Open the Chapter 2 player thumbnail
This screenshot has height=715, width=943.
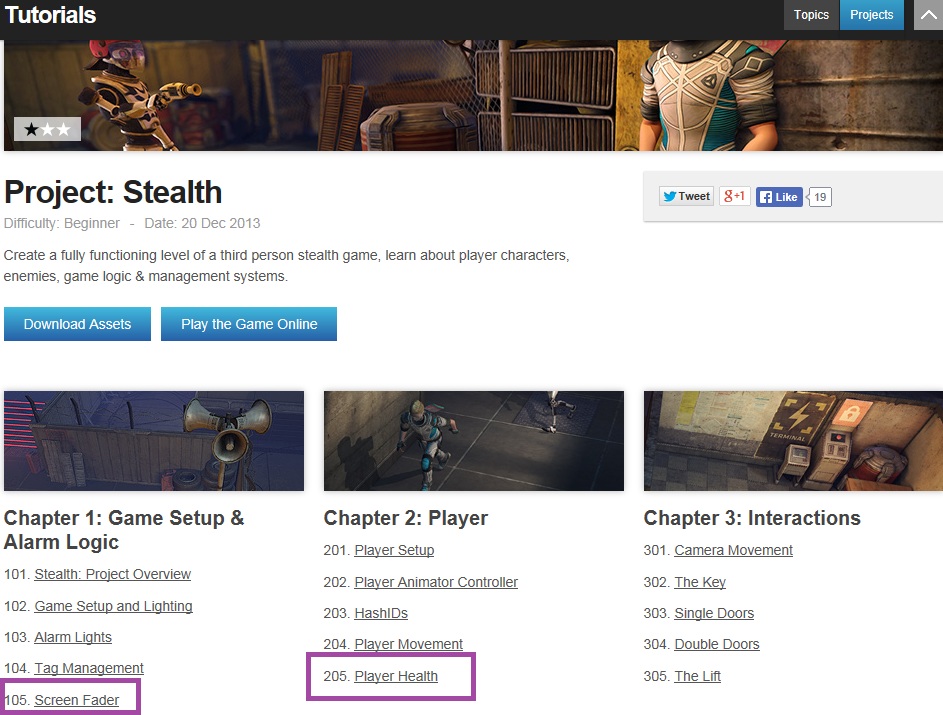click(x=474, y=441)
